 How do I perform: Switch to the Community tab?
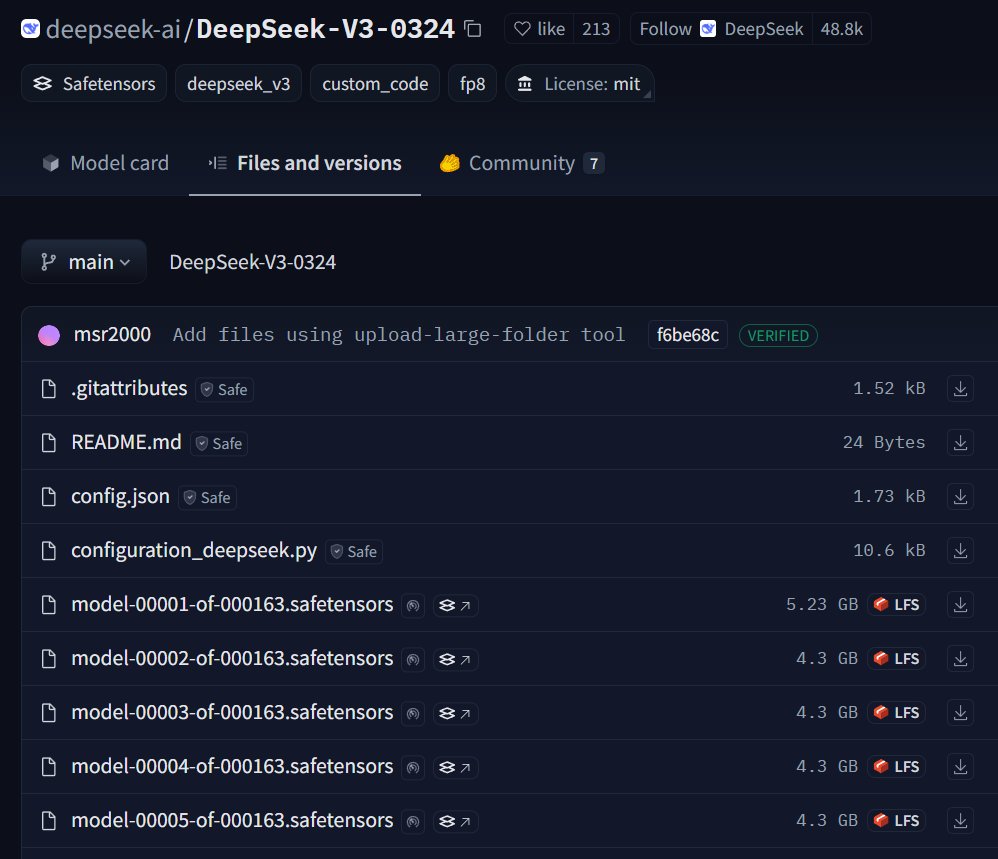click(521, 163)
